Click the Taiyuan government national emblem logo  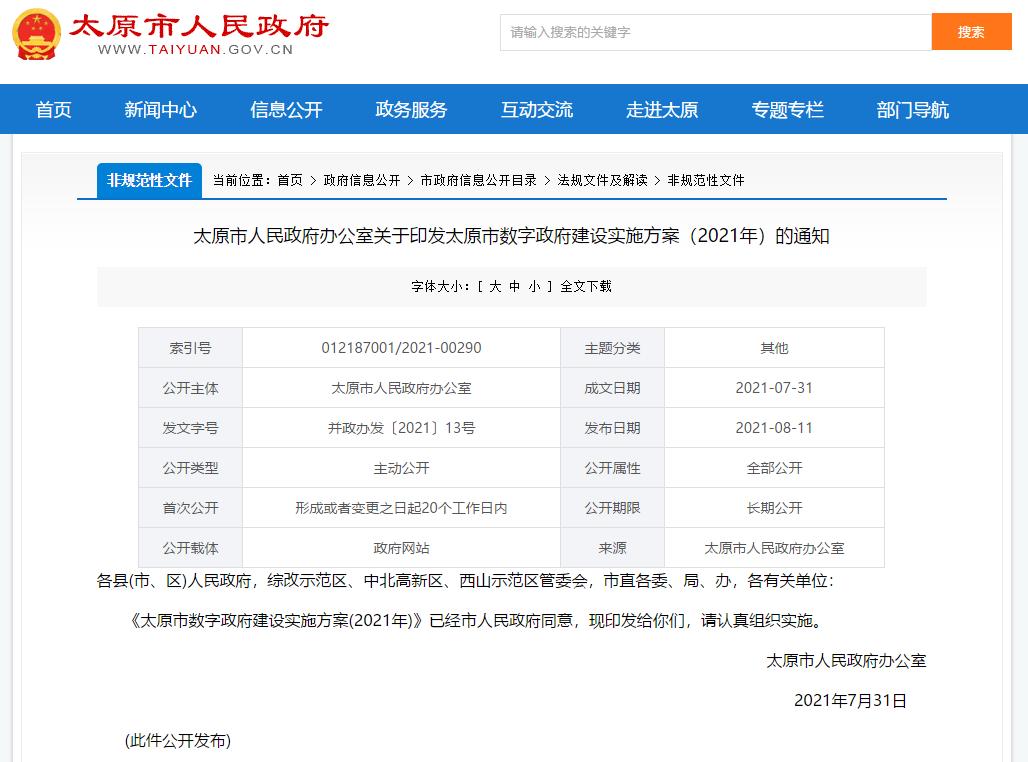point(36,33)
